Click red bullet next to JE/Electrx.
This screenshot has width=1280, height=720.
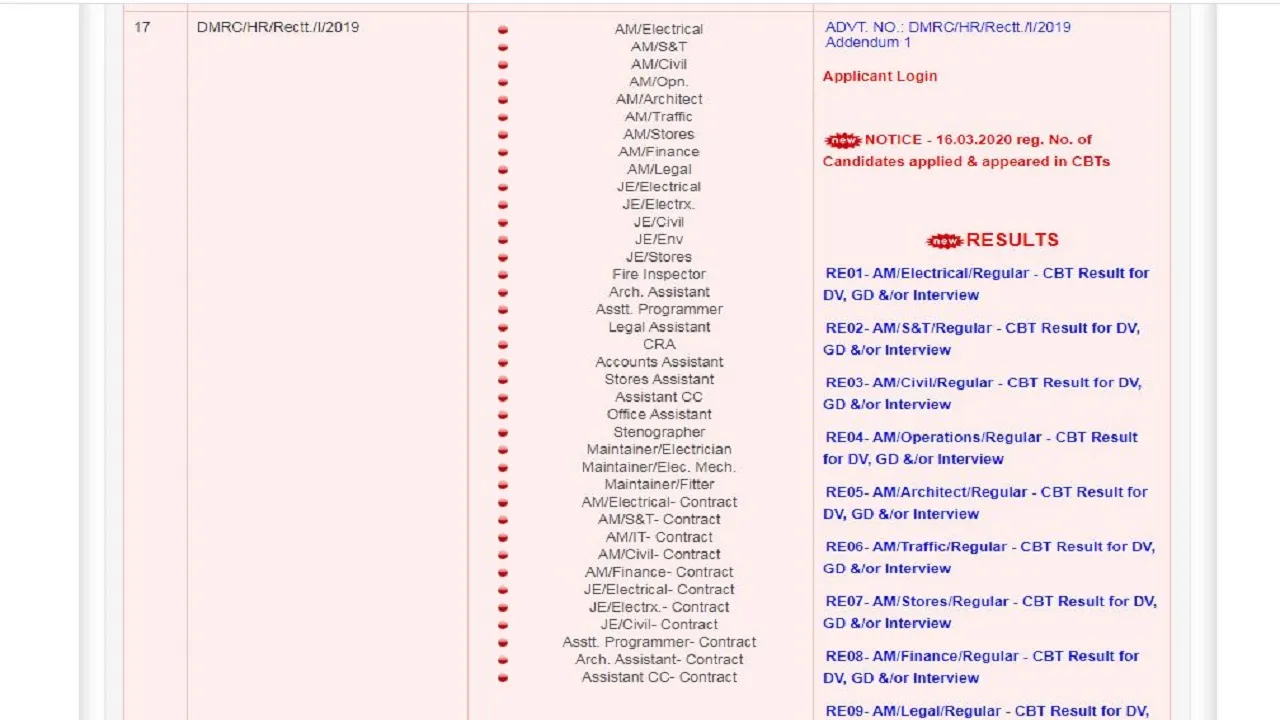pyautogui.click(x=503, y=205)
